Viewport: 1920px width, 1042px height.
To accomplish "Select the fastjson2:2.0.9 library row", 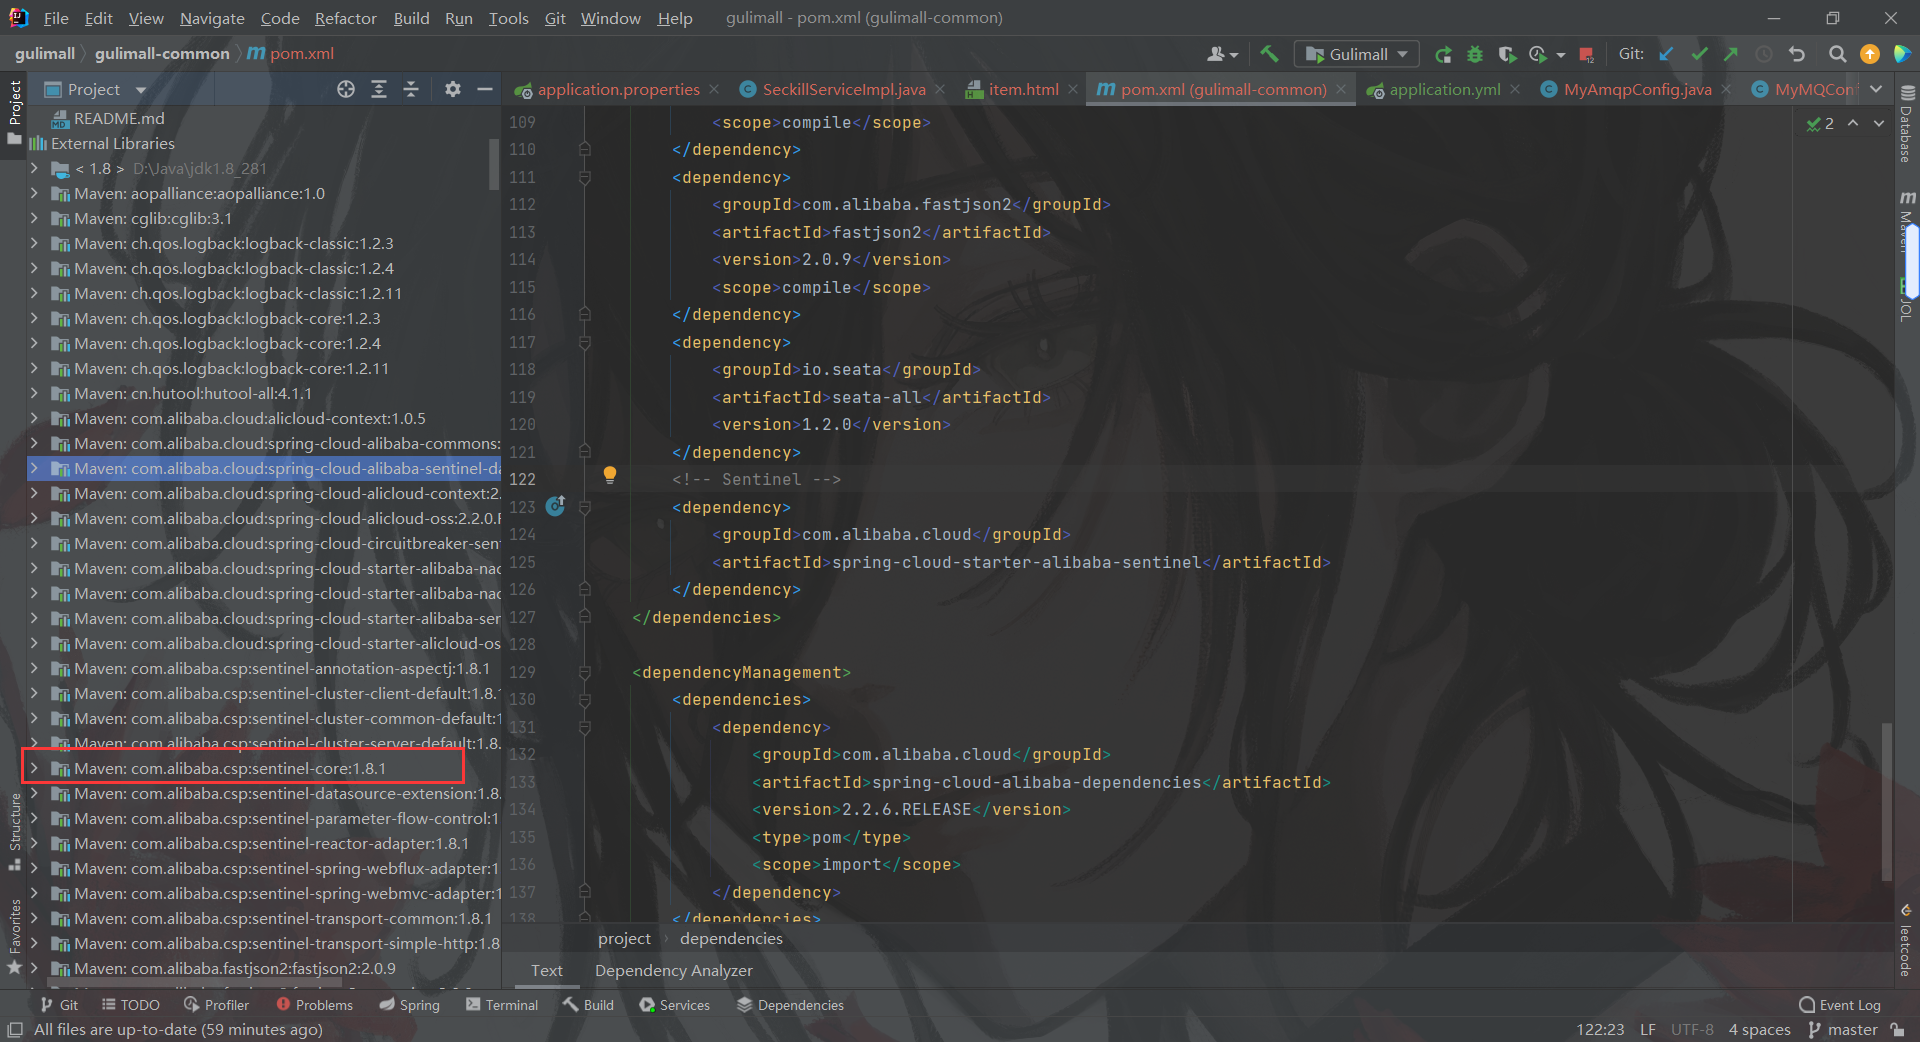I will point(264,968).
